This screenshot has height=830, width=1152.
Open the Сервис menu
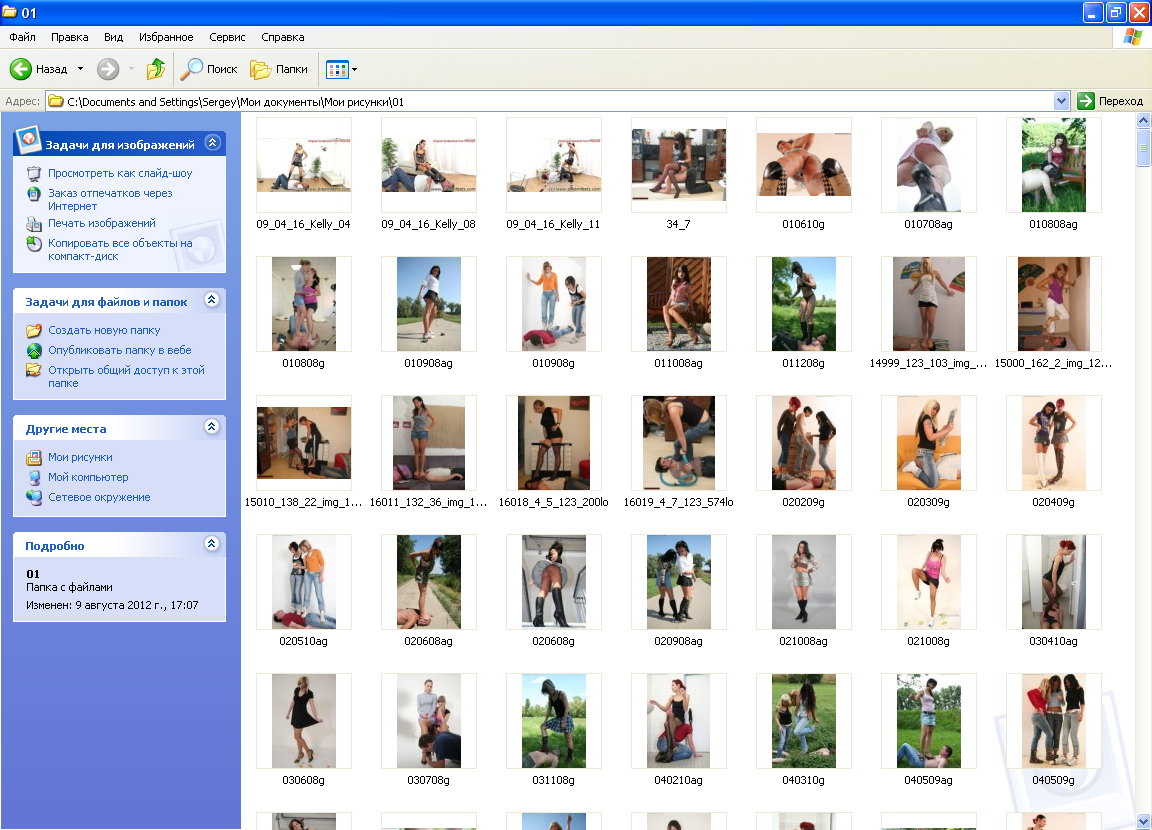pos(227,37)
